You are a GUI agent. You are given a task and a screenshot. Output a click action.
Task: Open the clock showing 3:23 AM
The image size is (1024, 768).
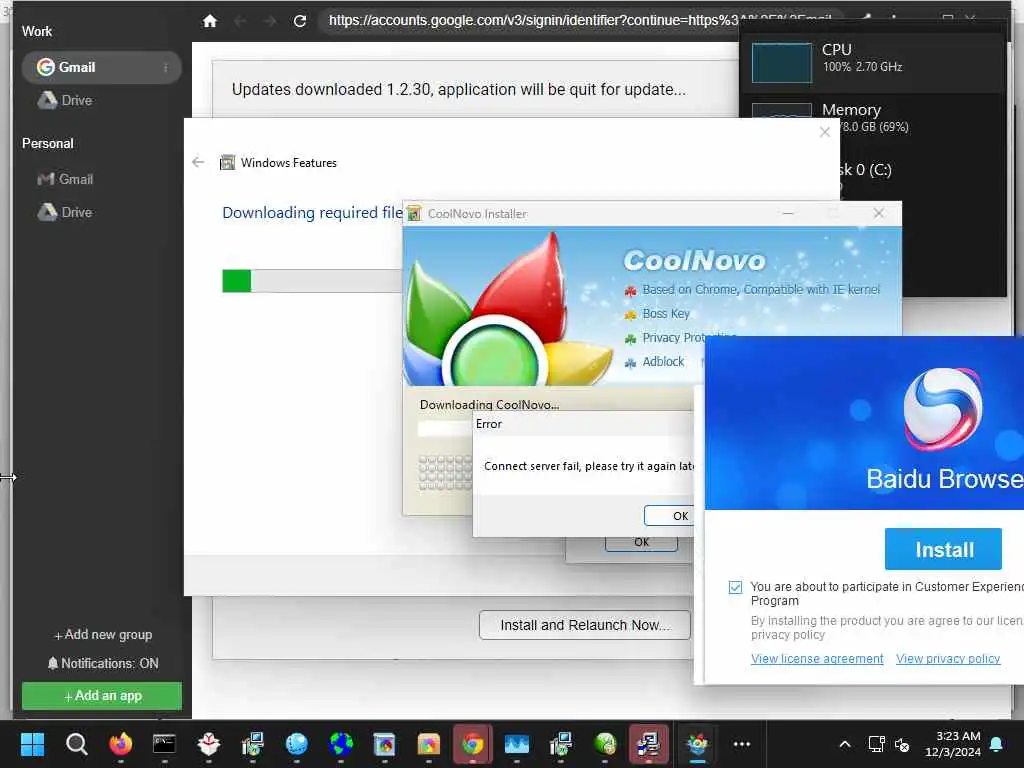[953, 744]
